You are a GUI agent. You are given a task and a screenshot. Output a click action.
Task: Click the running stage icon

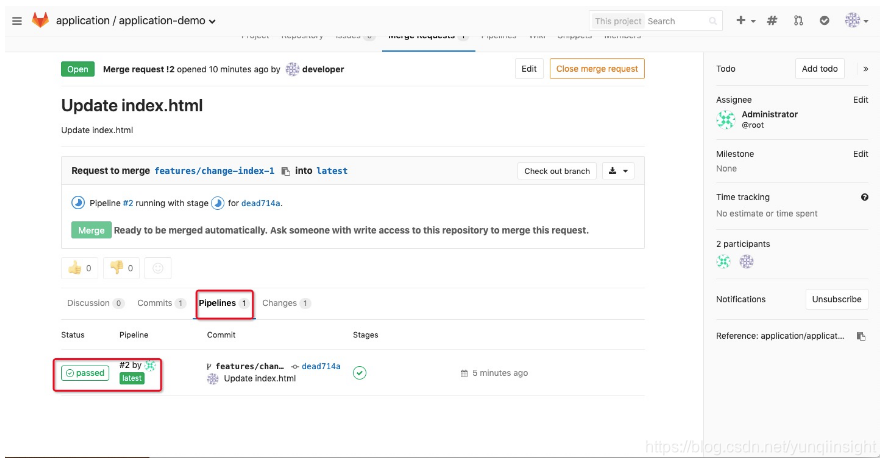218,203
